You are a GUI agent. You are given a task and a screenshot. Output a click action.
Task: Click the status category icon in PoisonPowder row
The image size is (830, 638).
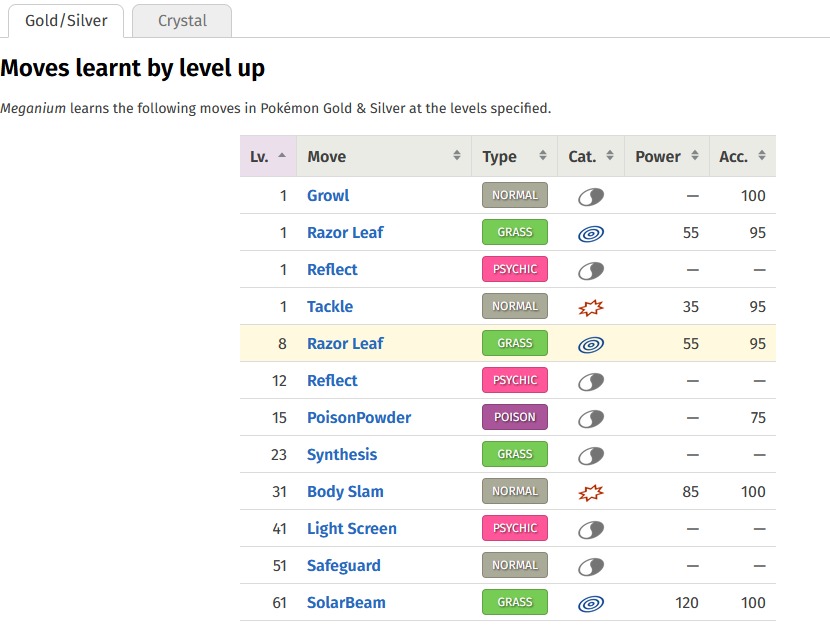(591, 418)
